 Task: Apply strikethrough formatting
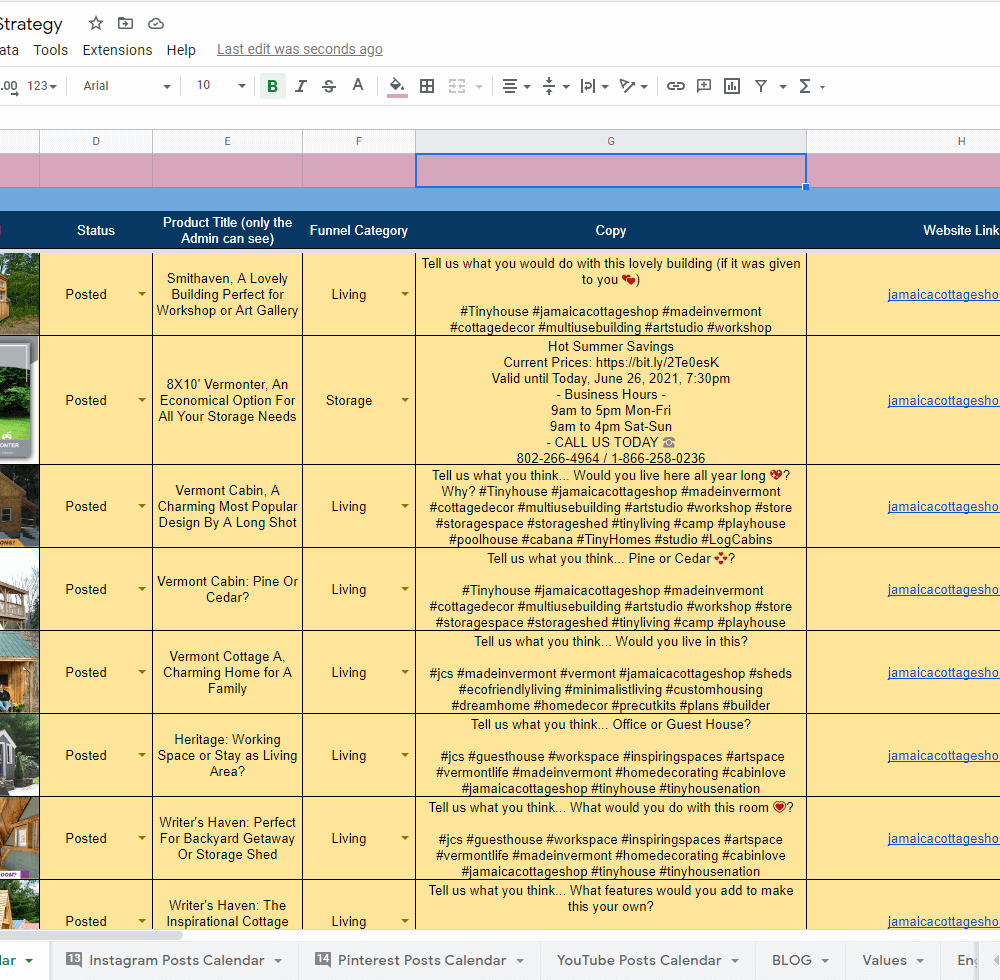[329, 86]
